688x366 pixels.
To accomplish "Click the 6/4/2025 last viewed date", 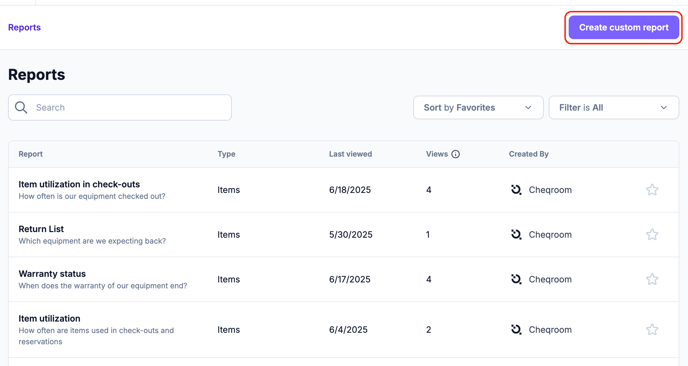I will (x=348, y=330).
